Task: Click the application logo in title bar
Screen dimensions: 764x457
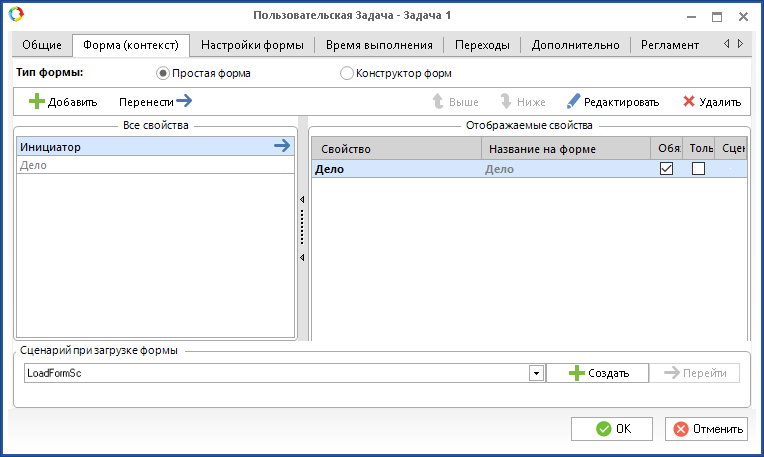Action: tap(15, 15)
